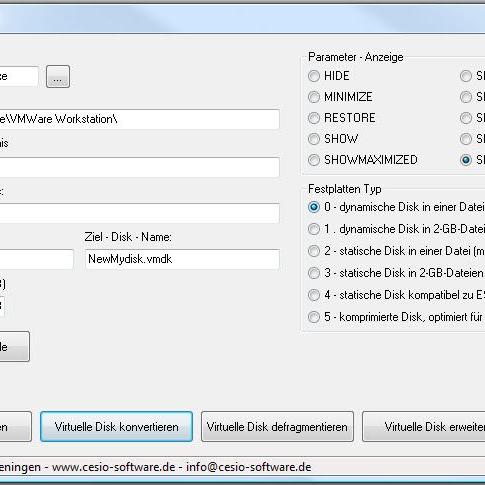This screenshot has width=485, height=485.
Task: Select the checked radio at right of SHOWMAXIMIZED
Action: point(466,160)
